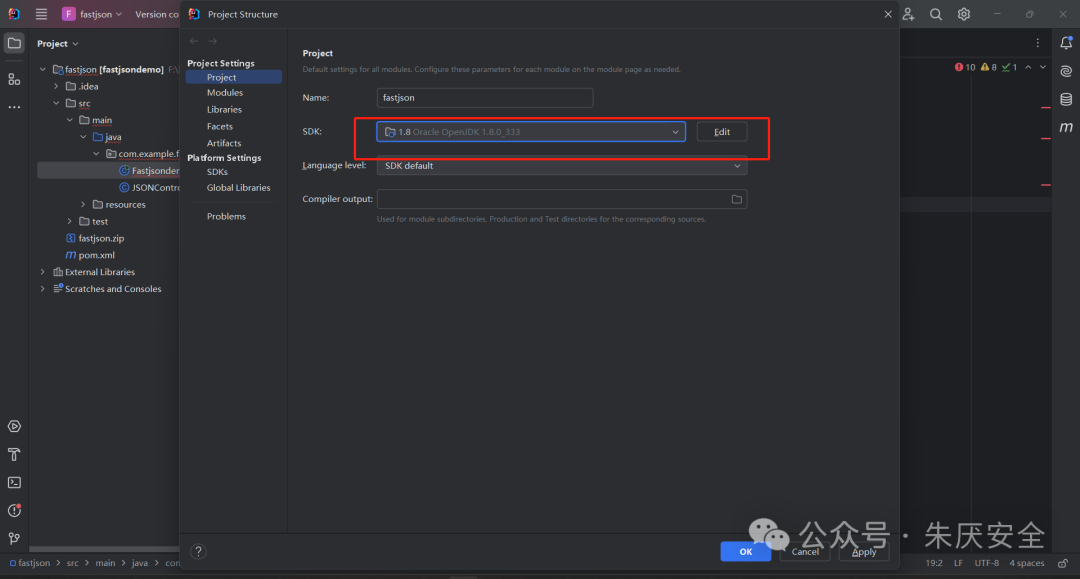Click 4 spaces indent in status bar

pos(1026,563)
